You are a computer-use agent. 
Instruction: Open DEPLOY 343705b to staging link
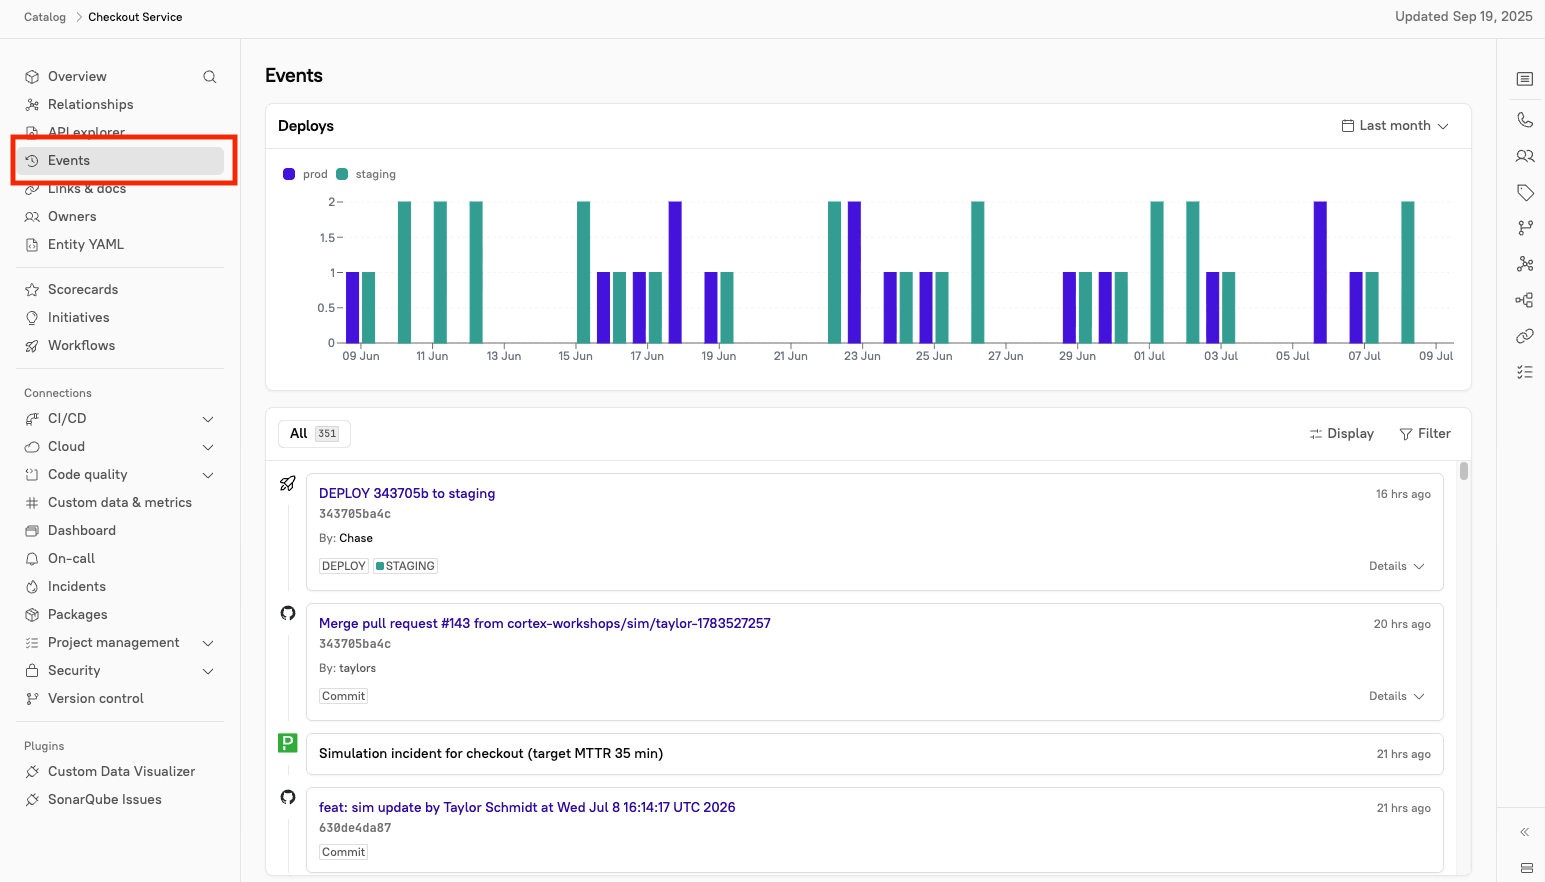(407, 494)
